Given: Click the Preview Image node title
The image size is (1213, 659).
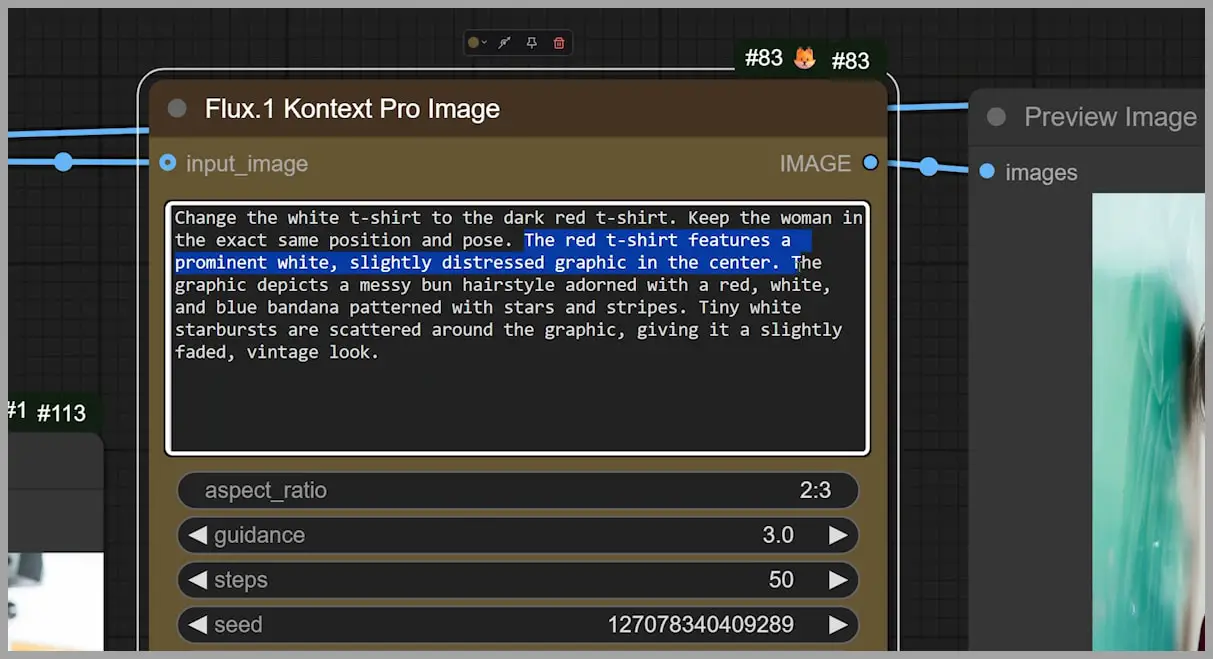Looking at the screenshot, I should (1110, 117).
